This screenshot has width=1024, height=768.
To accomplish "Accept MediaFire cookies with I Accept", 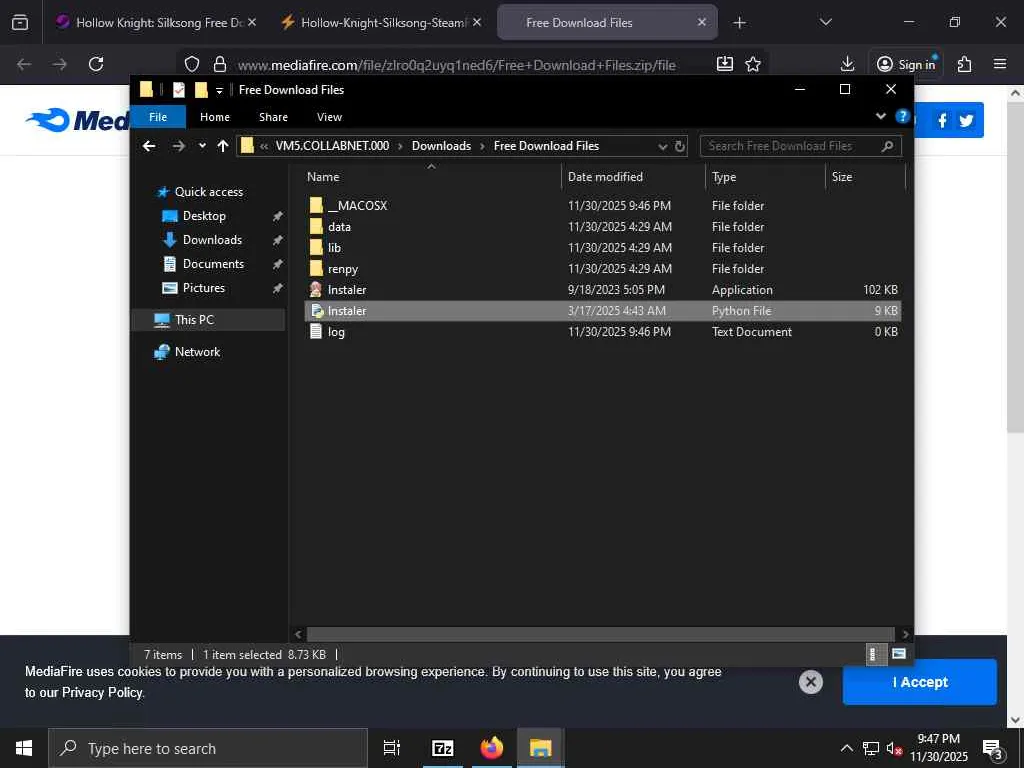I will [920, 682].
